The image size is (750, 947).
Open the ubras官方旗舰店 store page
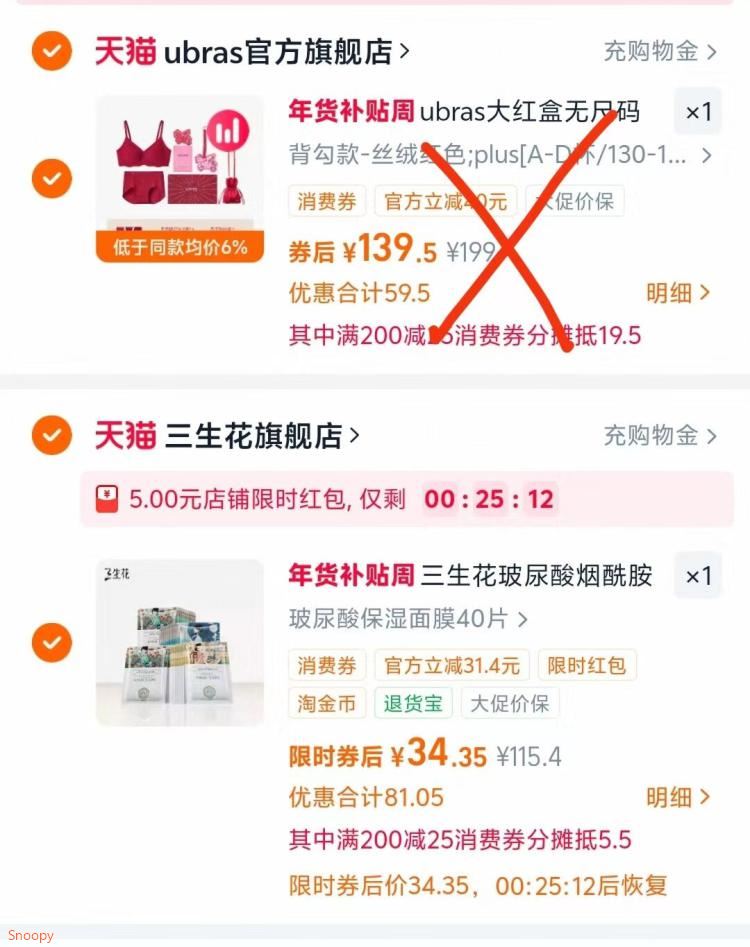[252, 51]
